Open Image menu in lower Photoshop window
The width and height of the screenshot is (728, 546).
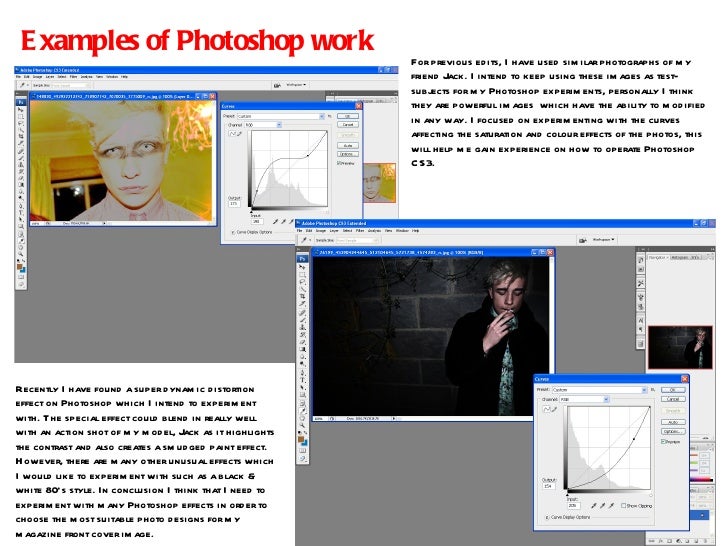[x=321, y=230]
